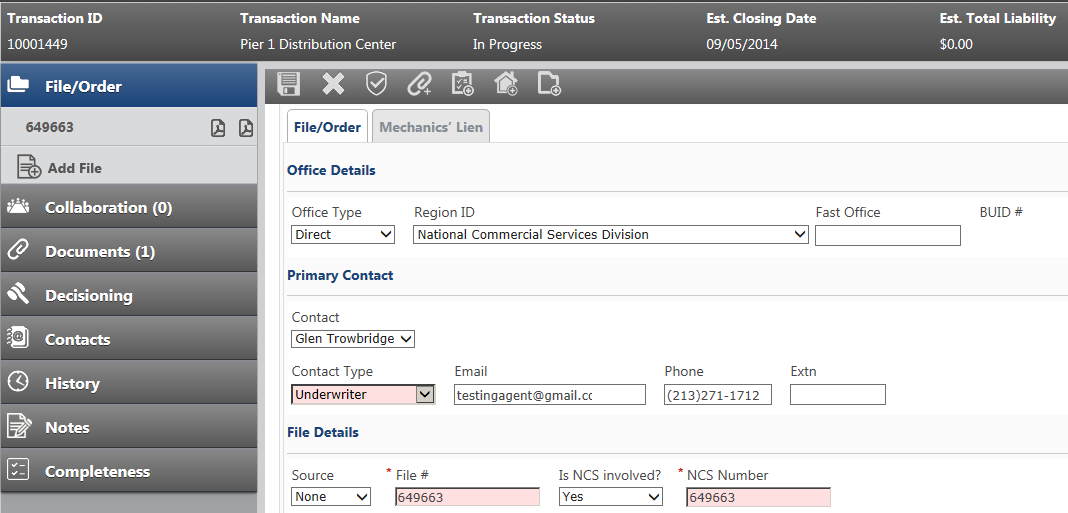Click the add new file document icon
1068x513 pixels.
549,84
